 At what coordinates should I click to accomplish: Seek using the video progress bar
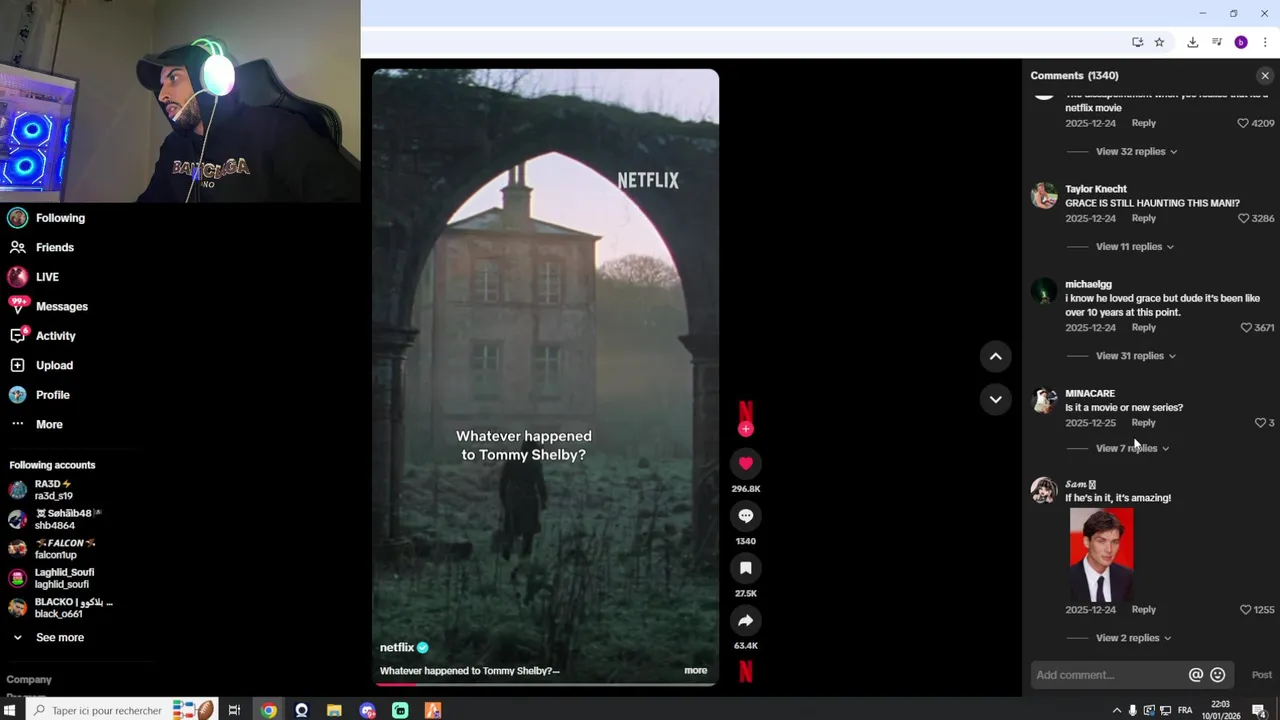point(545,684)
